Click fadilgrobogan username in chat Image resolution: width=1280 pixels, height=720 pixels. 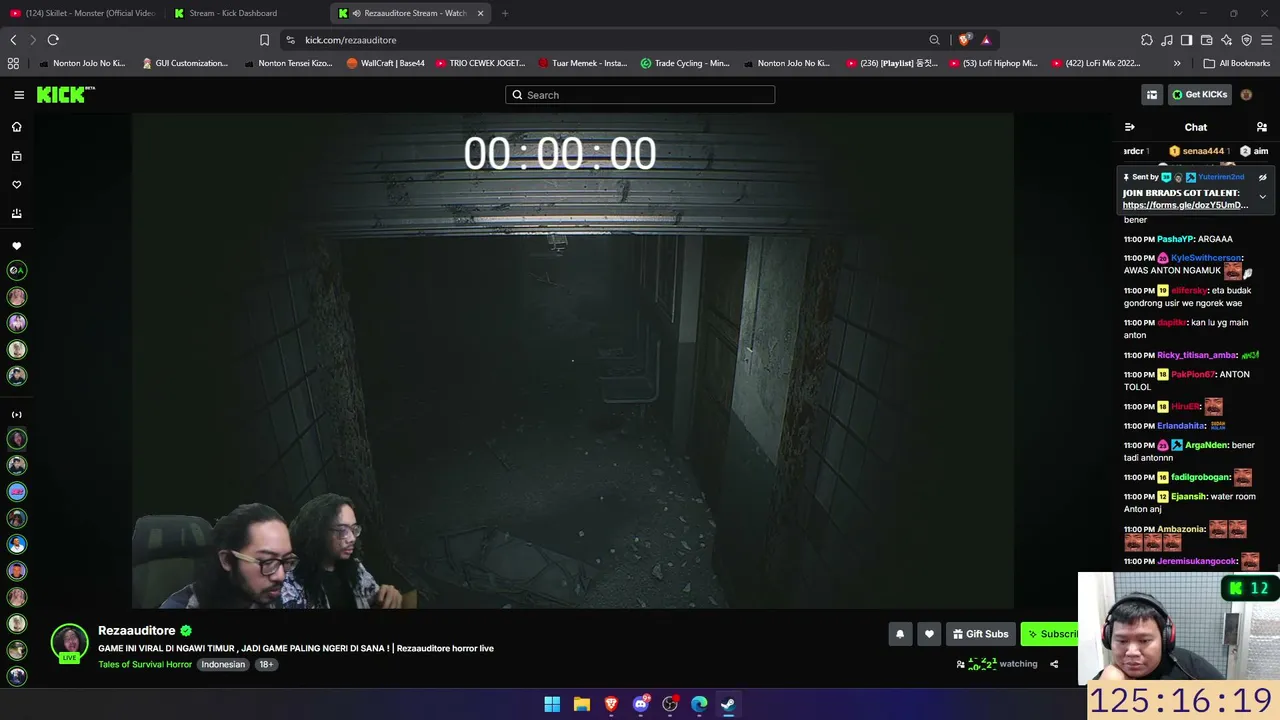coord(1200,478)
